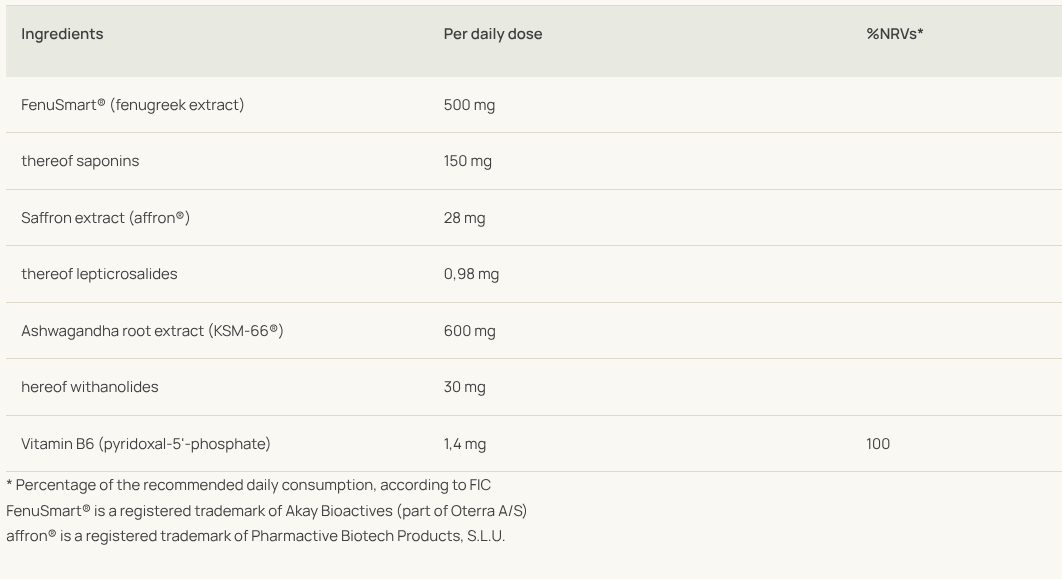Click the FenuSmart trademark footnote line
The width and height of the screenshot is (1062, 579).
click(266, 511)
